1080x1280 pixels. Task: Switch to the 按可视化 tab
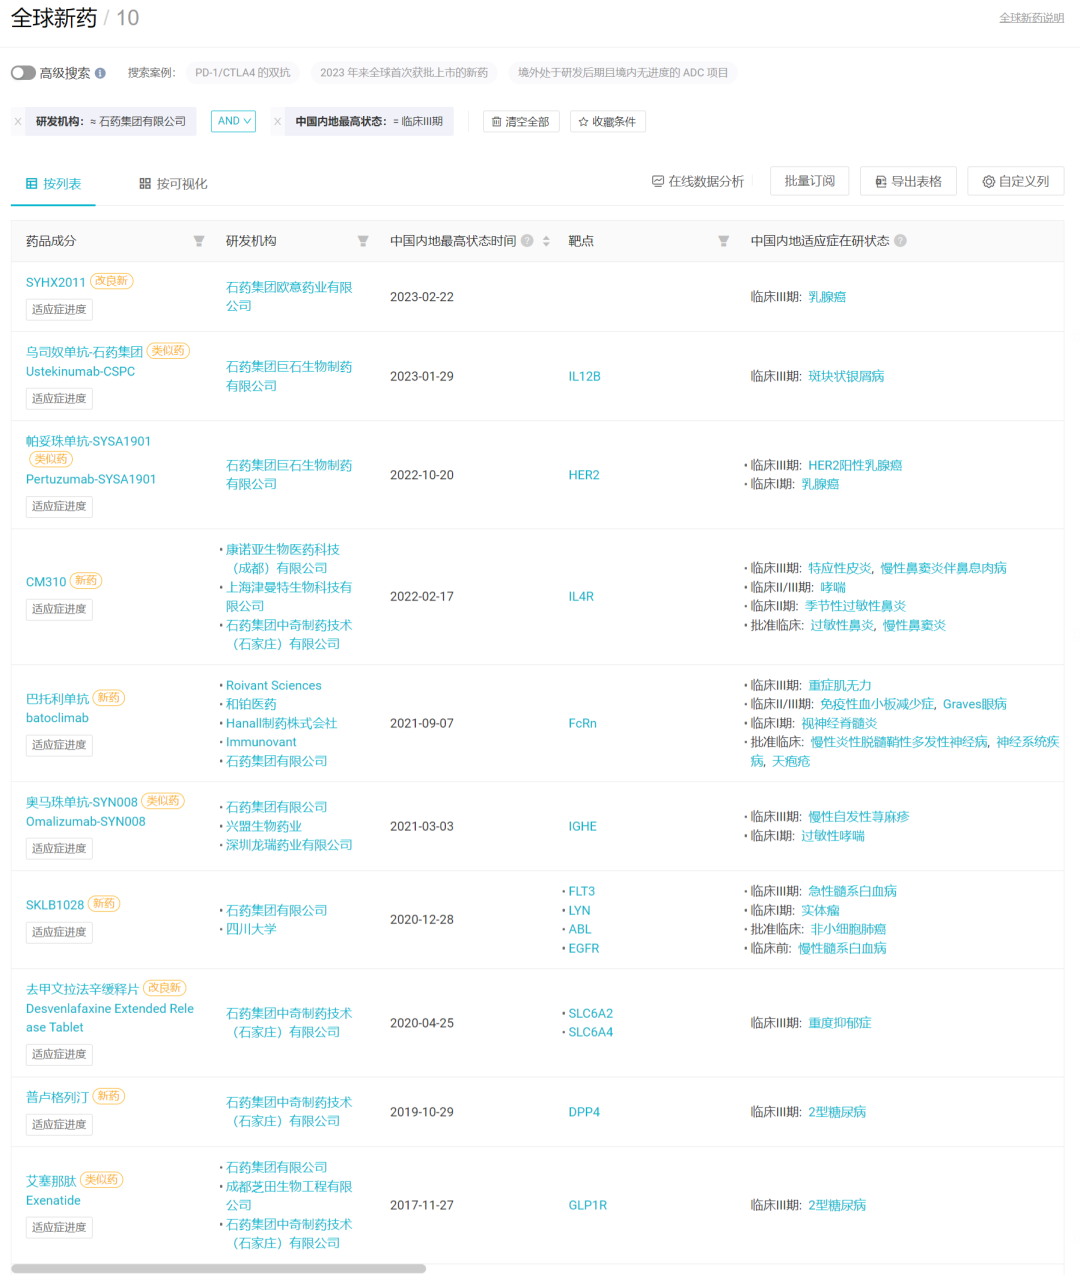point(173,184)
